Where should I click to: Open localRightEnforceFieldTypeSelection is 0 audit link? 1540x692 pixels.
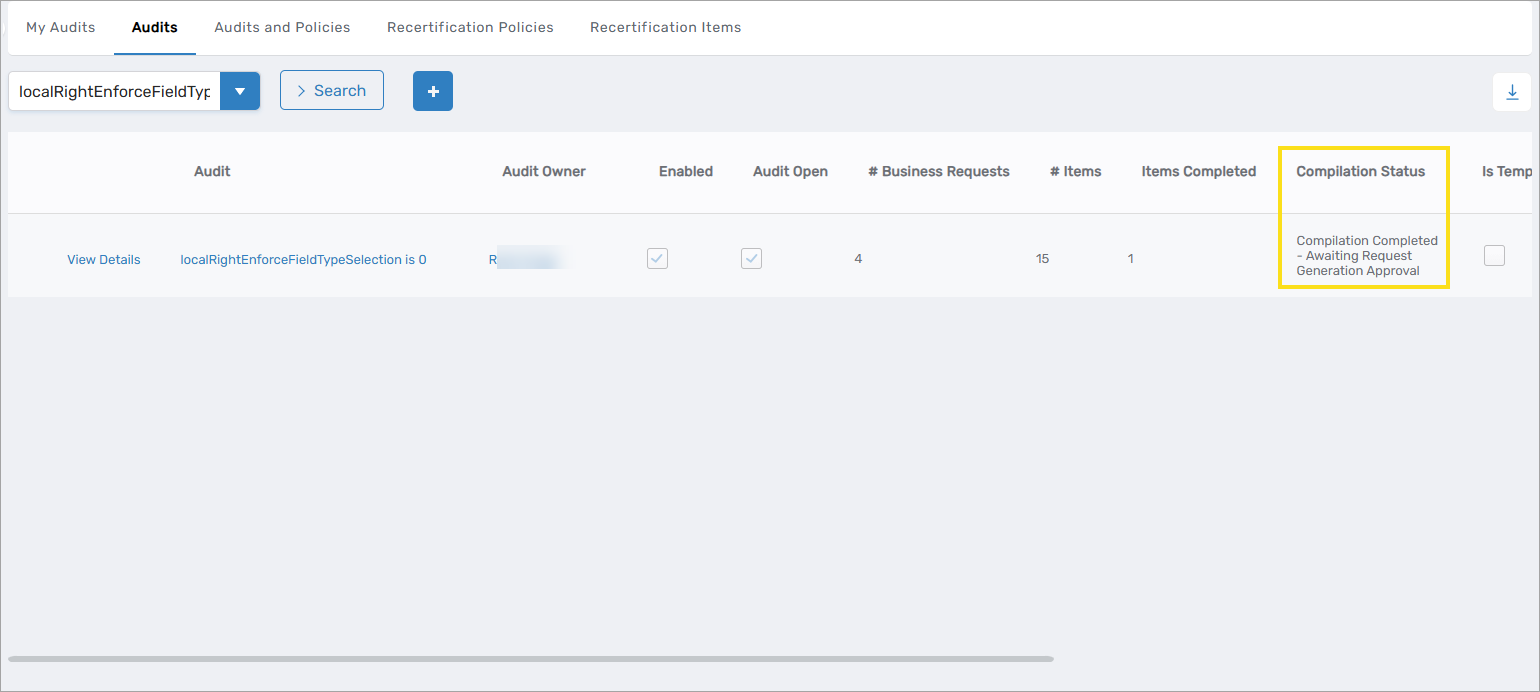(303, 260)
